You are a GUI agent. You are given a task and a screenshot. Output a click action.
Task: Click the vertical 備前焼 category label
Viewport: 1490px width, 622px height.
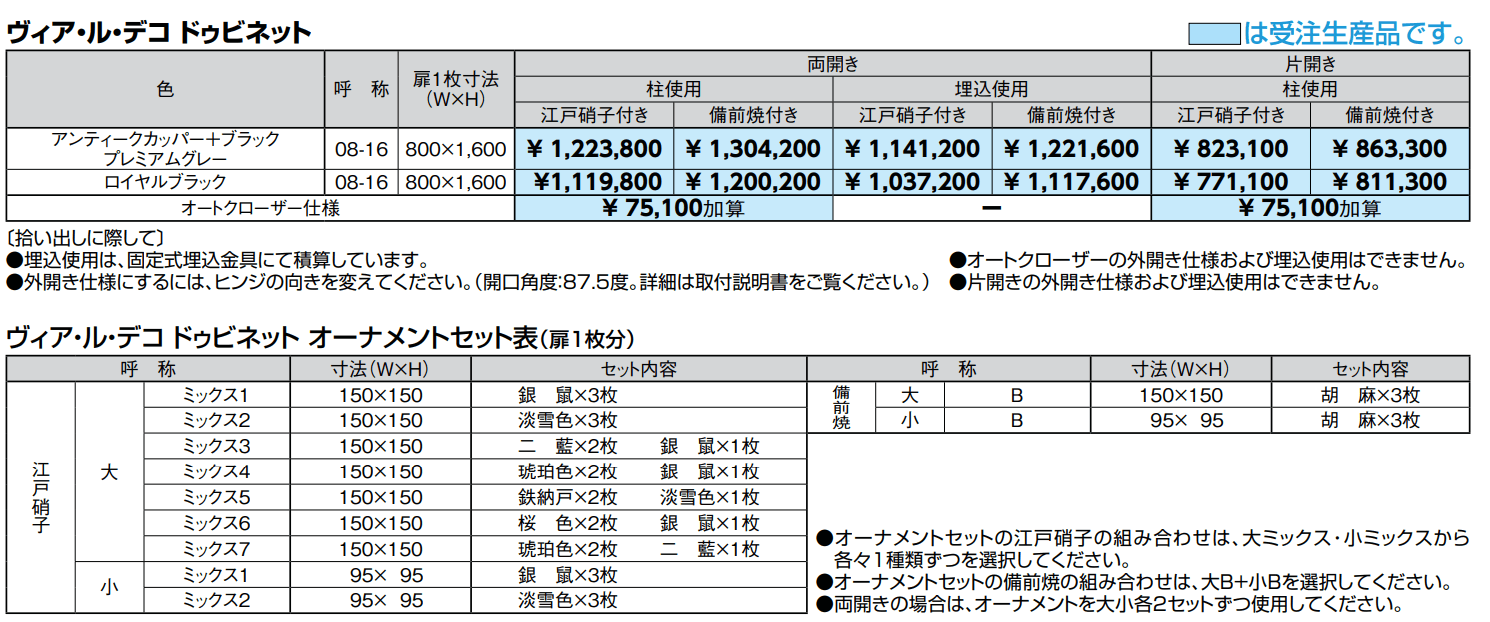tap(841, 408)
